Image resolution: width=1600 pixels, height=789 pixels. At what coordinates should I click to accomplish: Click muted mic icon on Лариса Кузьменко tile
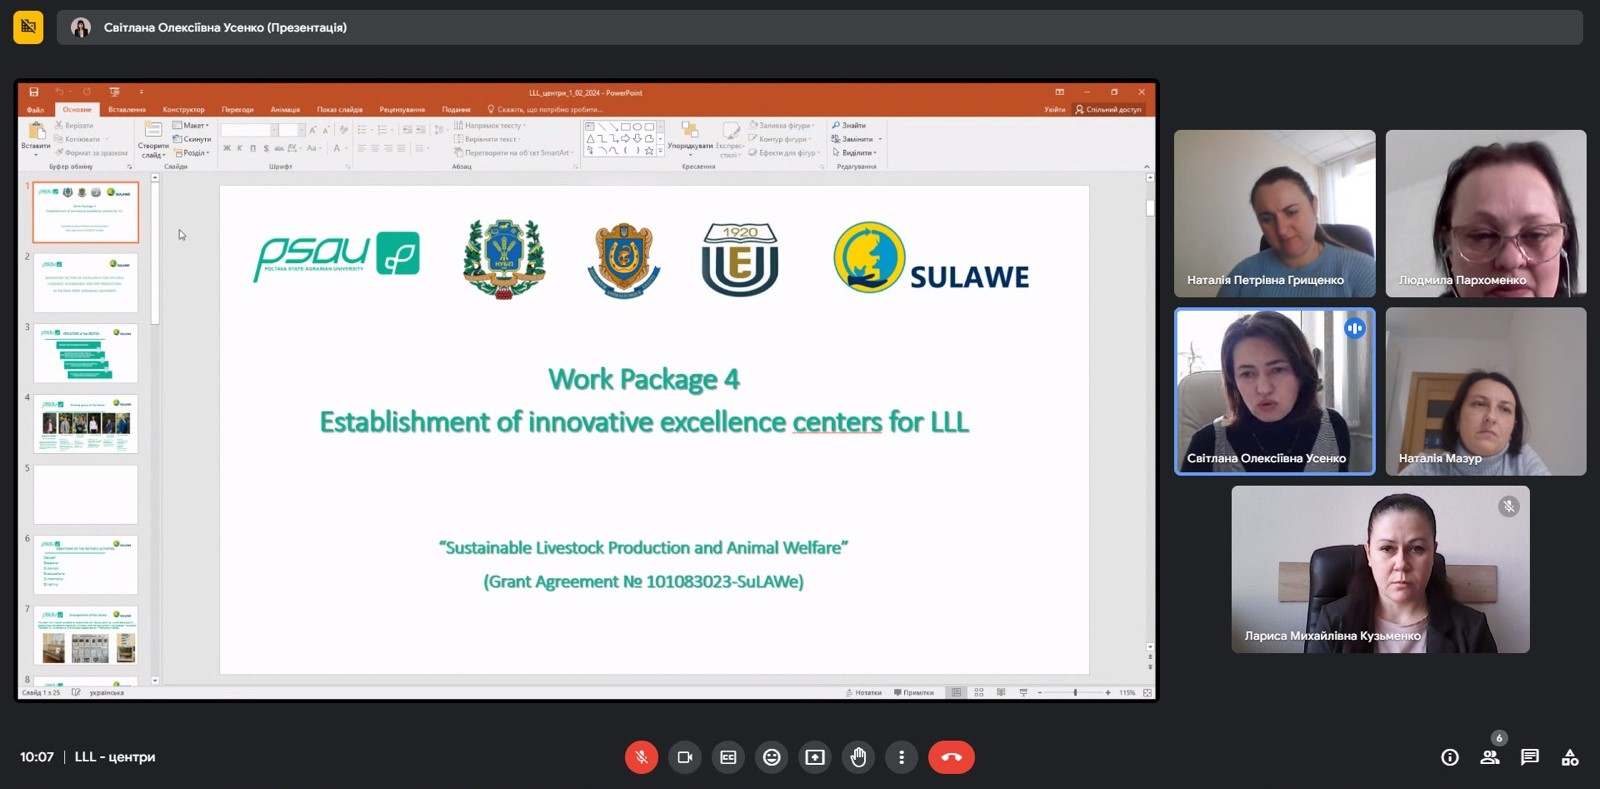click(1509, 507)
